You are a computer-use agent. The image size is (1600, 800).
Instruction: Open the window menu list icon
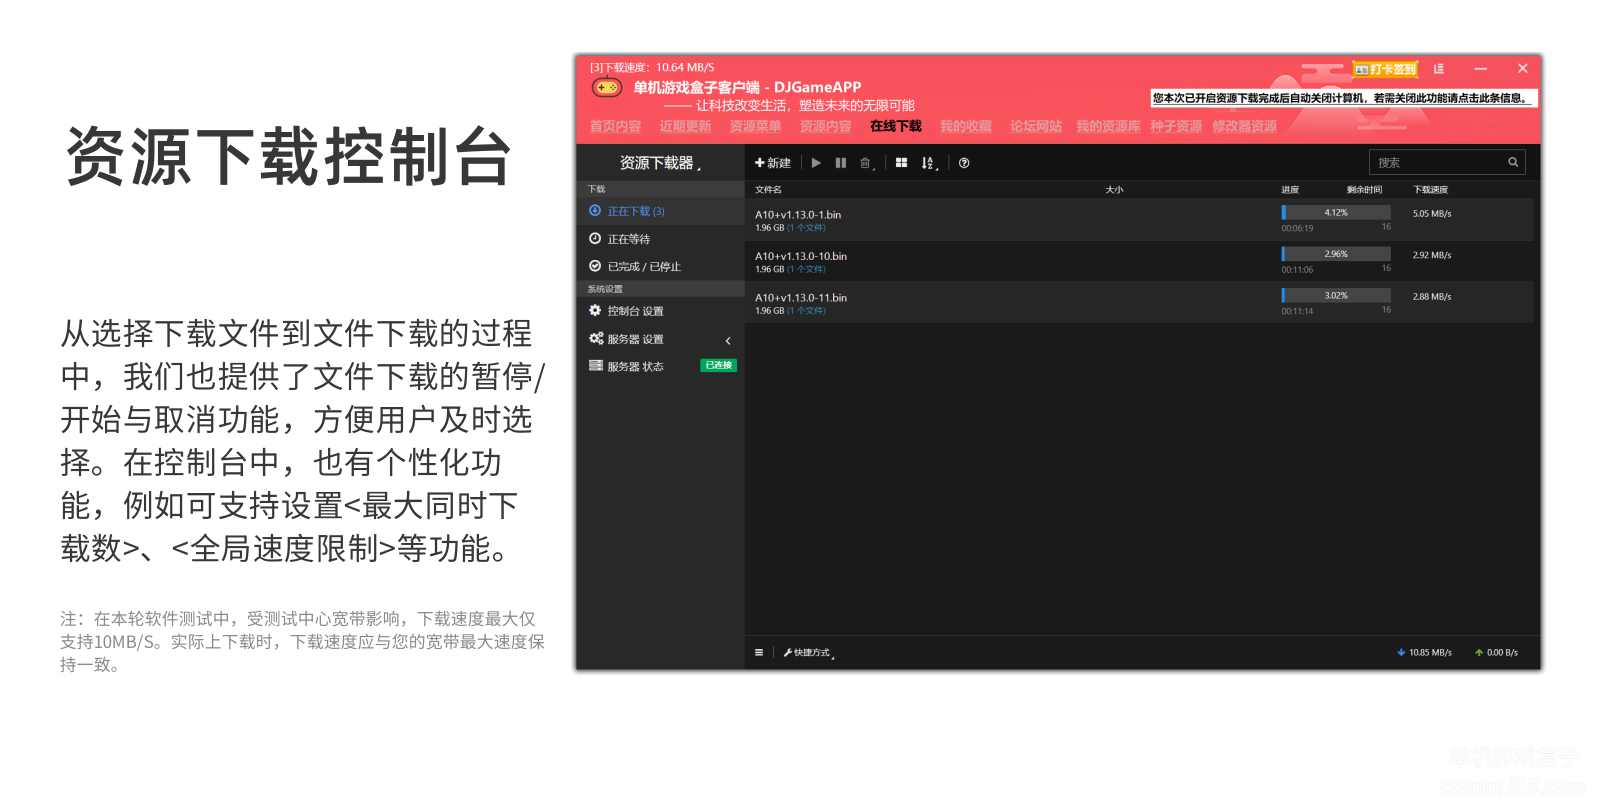(x=1439, y=69)
